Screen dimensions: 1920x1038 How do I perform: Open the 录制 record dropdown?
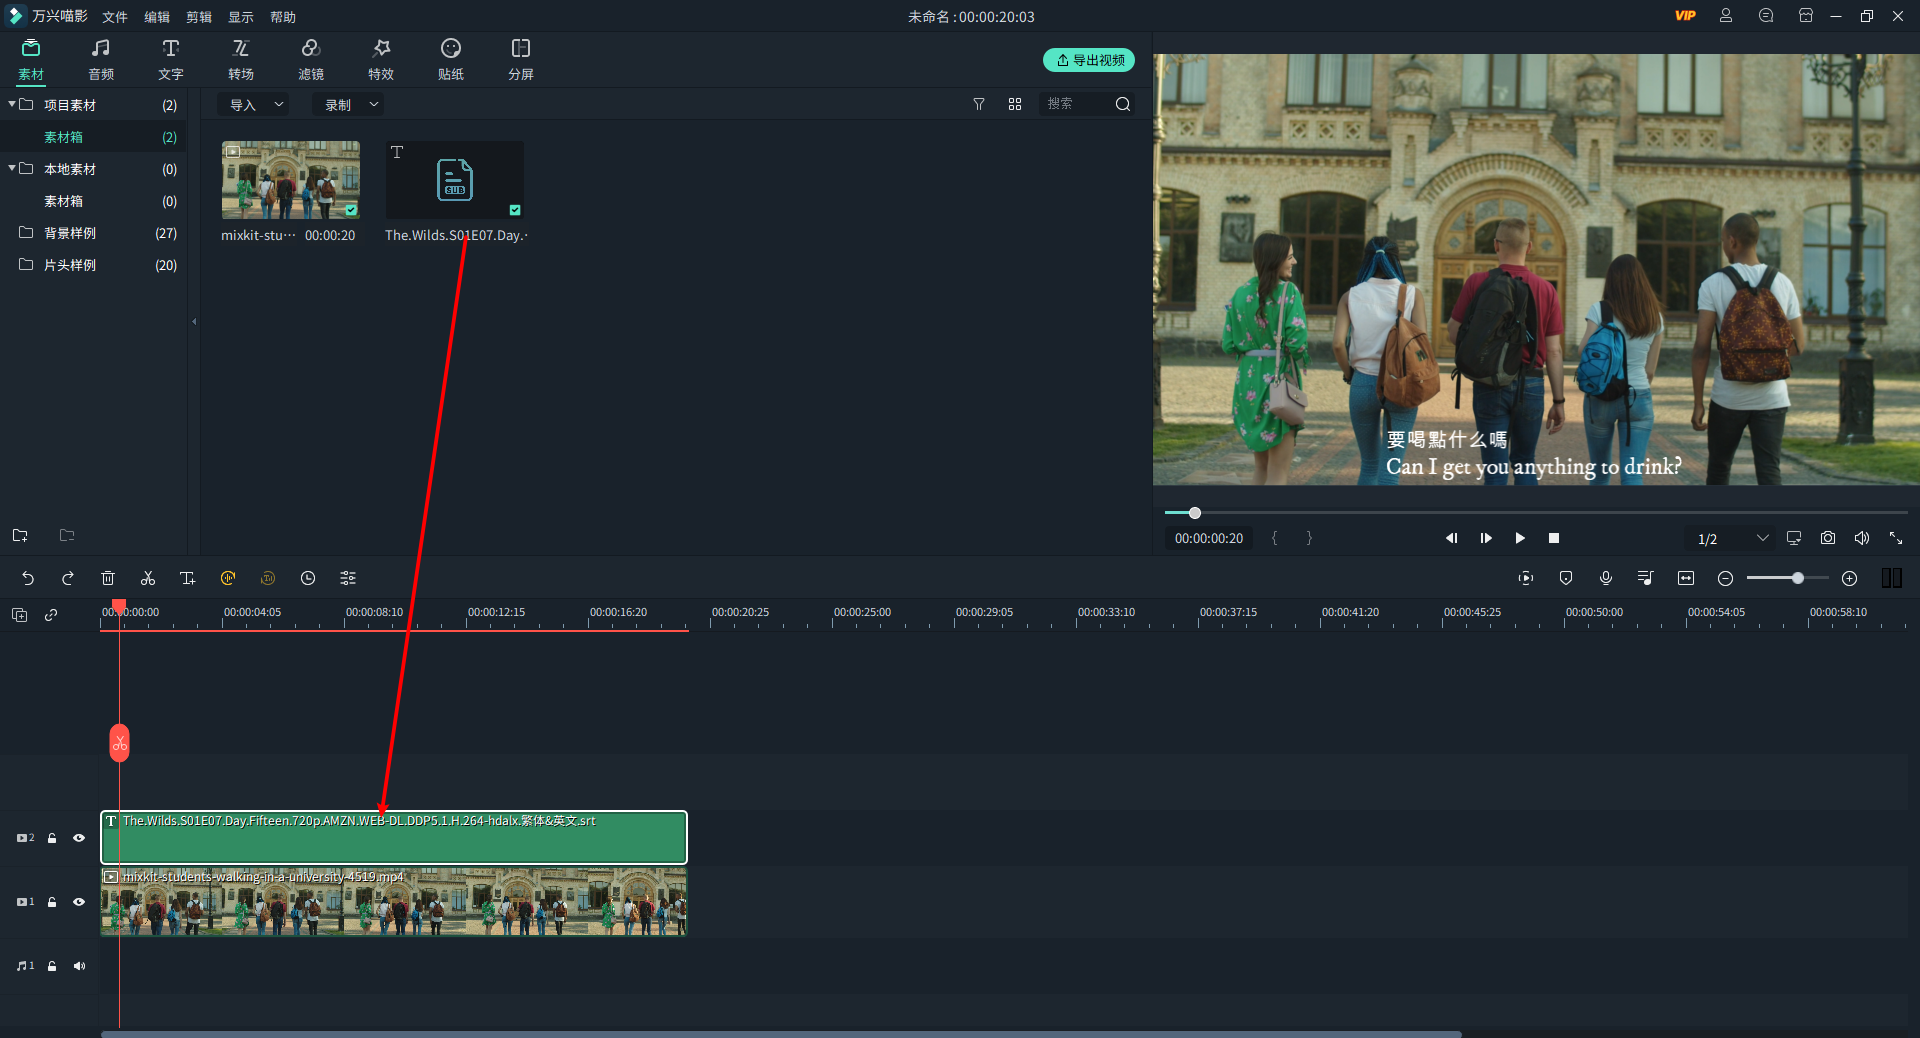(x=350, y=104)
